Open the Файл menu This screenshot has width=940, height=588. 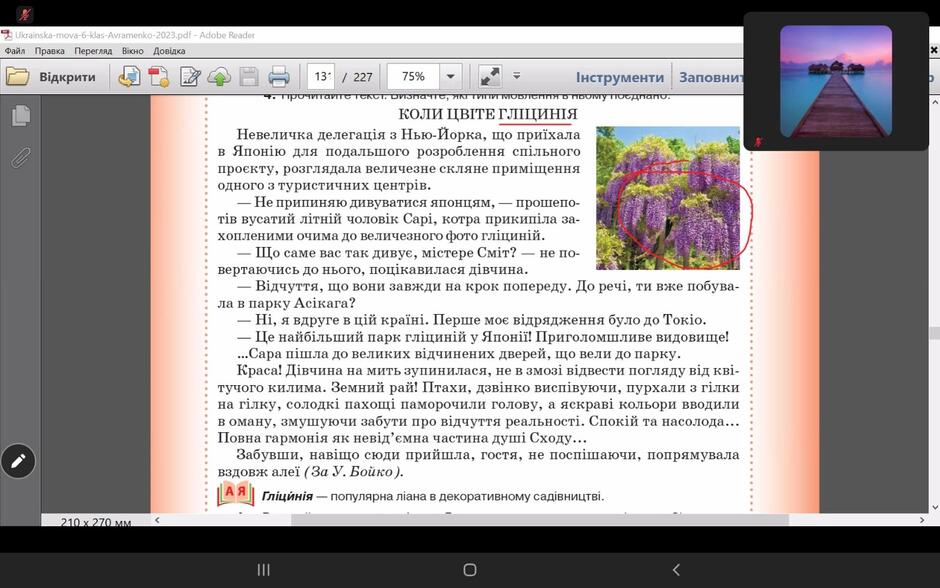pyautogui.click(x=14, y=51)
